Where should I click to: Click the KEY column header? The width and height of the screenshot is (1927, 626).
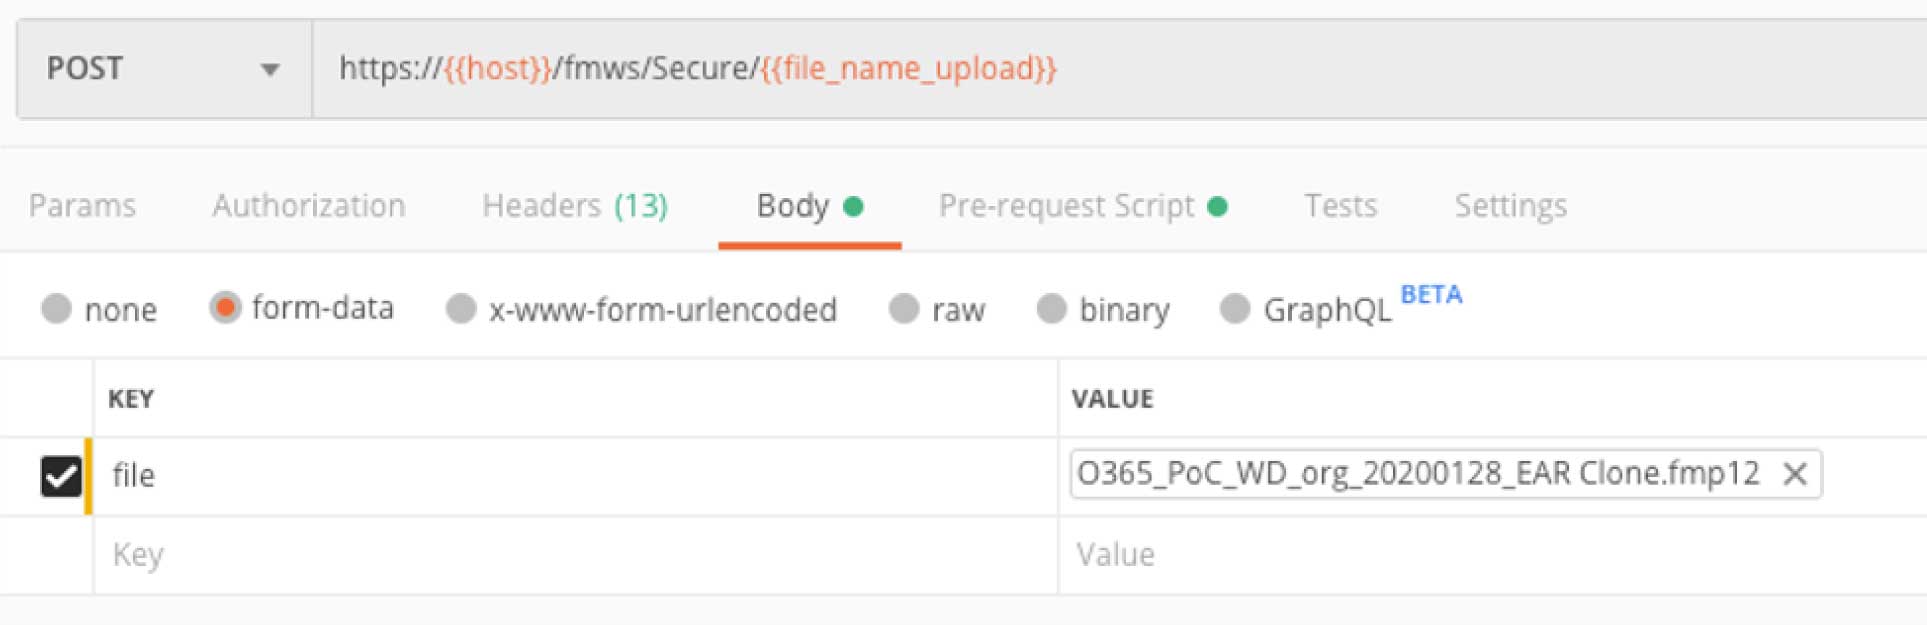(x=131, y=399)
